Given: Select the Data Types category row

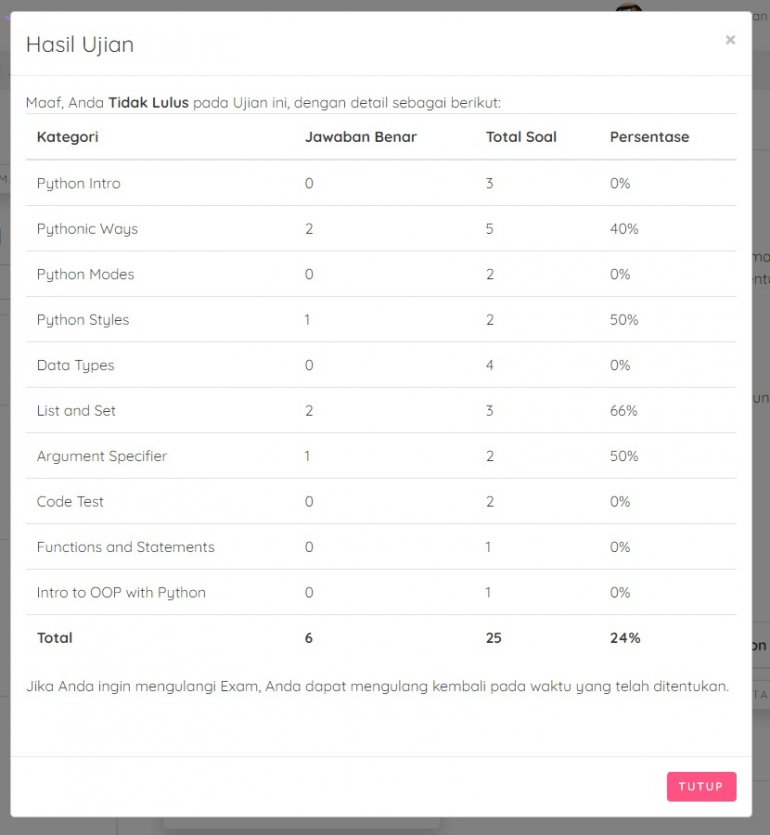Looking at the screenshot, I should coord(75,366).
